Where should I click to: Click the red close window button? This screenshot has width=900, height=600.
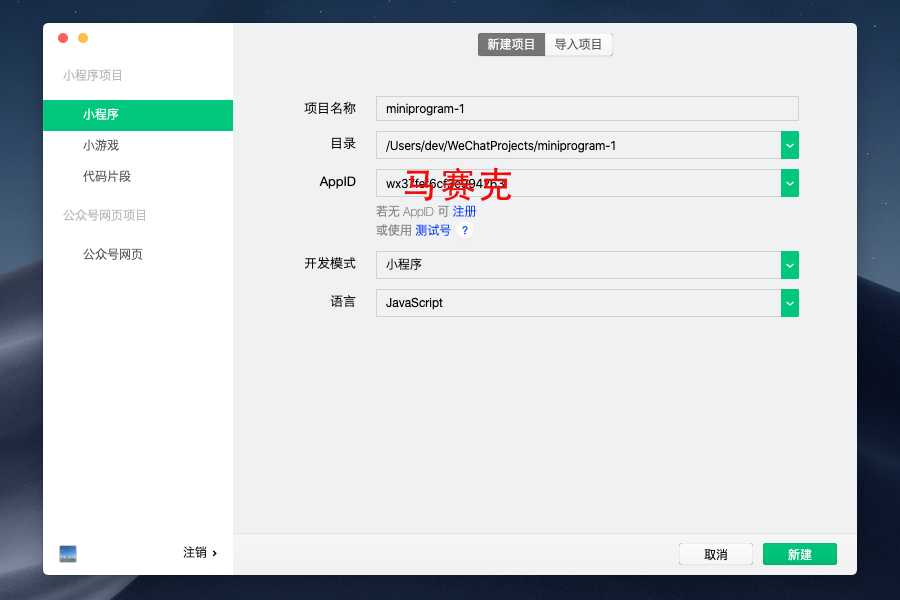click(x=63, y=38)
